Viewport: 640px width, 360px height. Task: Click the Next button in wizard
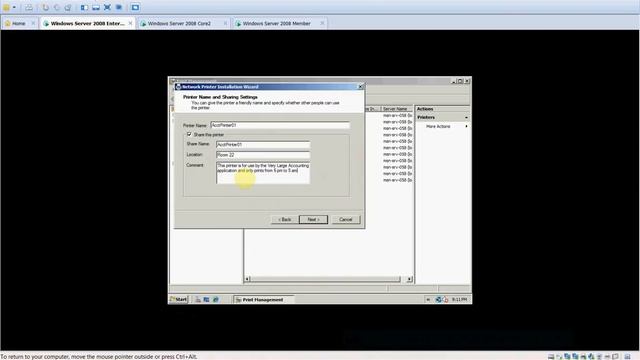click(313, 220)
